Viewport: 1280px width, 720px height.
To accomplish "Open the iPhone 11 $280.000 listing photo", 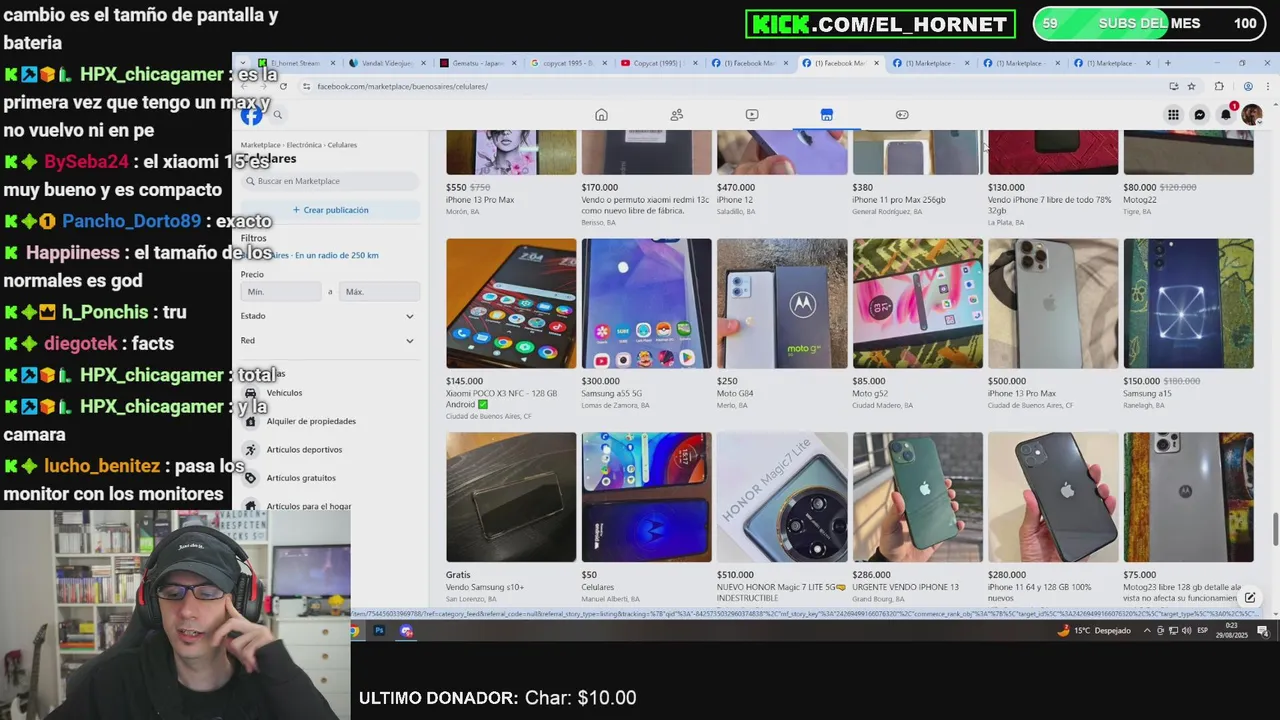I will (x=1053, y=497).
